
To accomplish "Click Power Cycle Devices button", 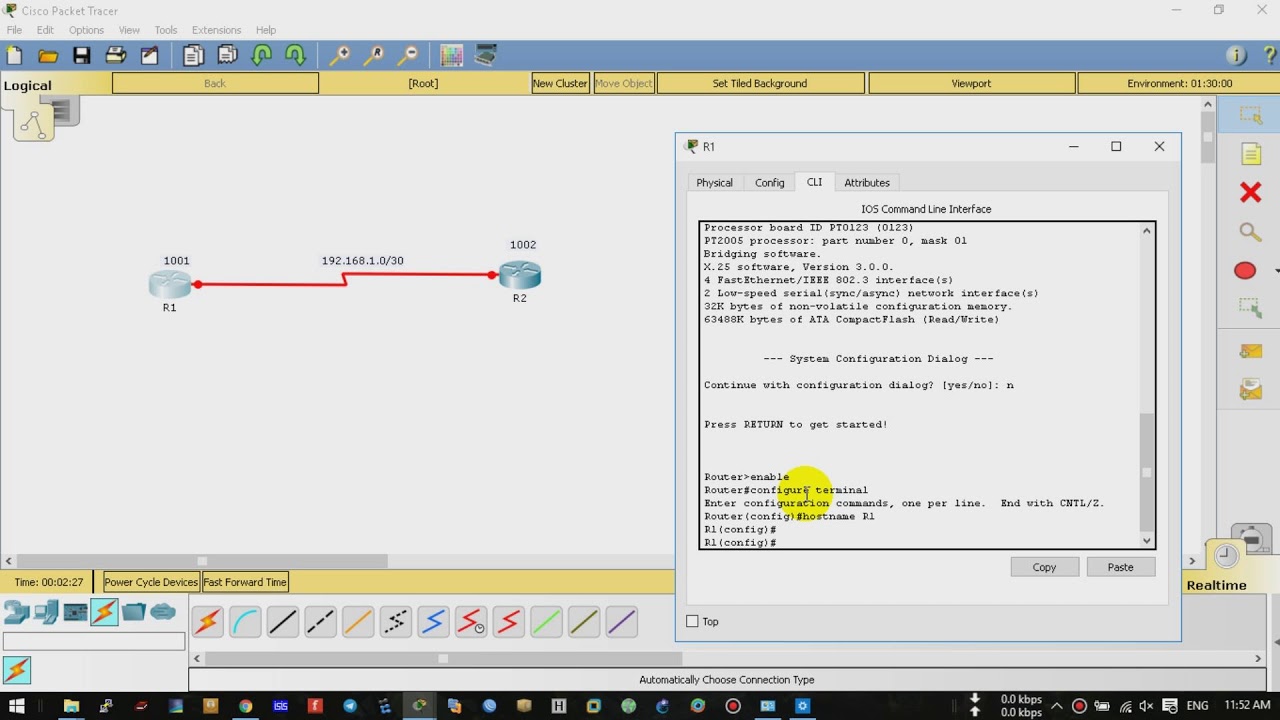I will click(151, 582).
